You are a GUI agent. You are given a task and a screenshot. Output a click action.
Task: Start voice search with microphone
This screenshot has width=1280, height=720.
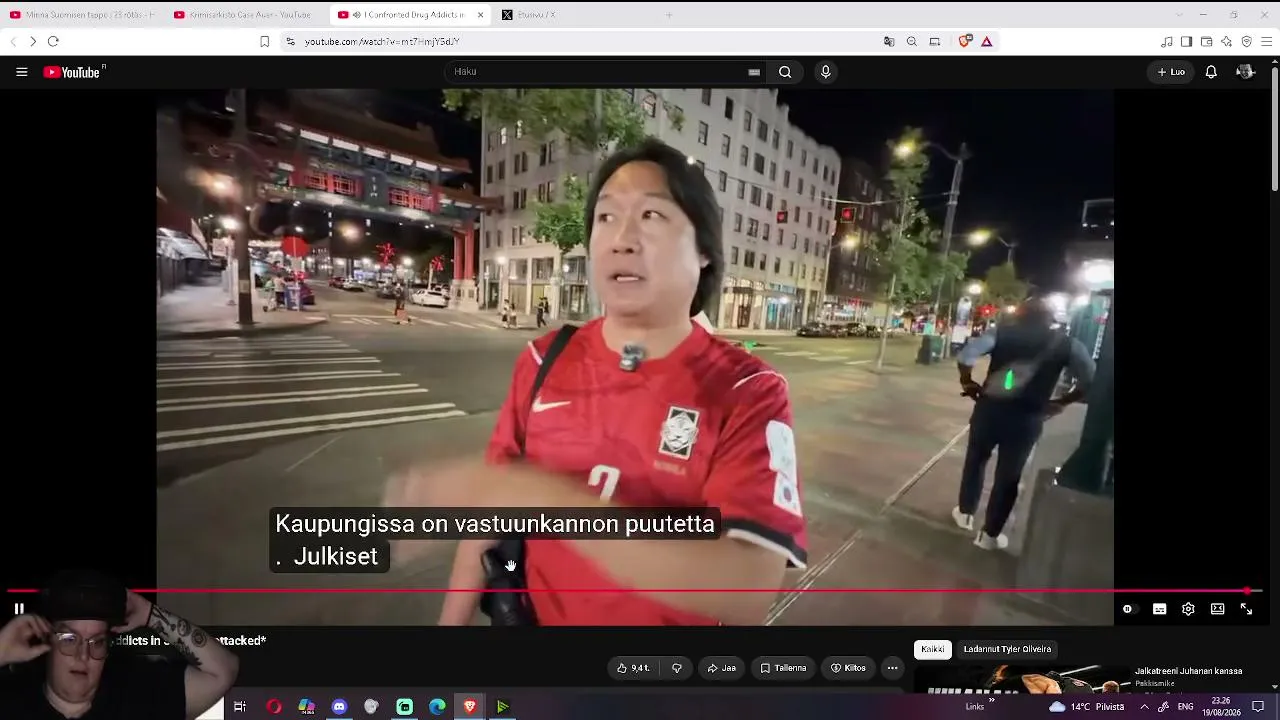pyautogui.click(x=825, y=72)
